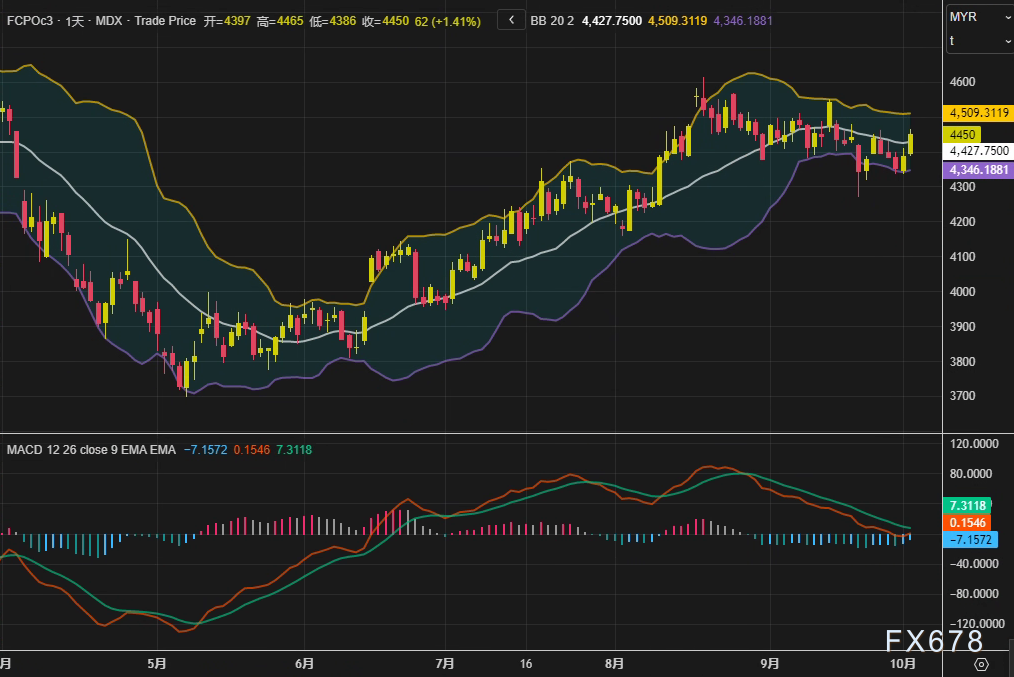This screenshot has height=677, width=1014.
Task: Collapse the legend using the left chevron button
Action: (x=511, y=20)
